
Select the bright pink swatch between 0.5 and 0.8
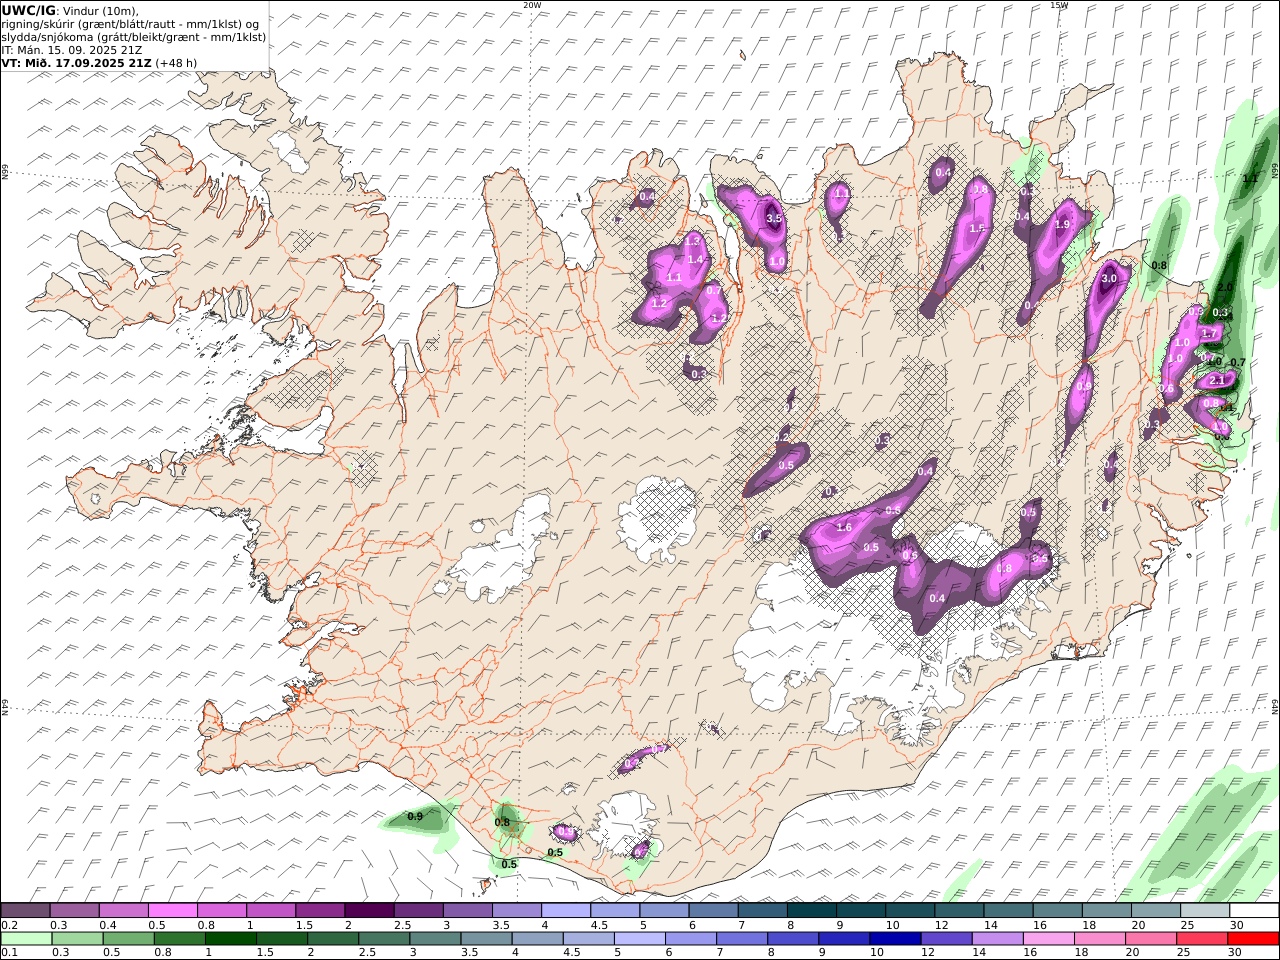(172, 911)
